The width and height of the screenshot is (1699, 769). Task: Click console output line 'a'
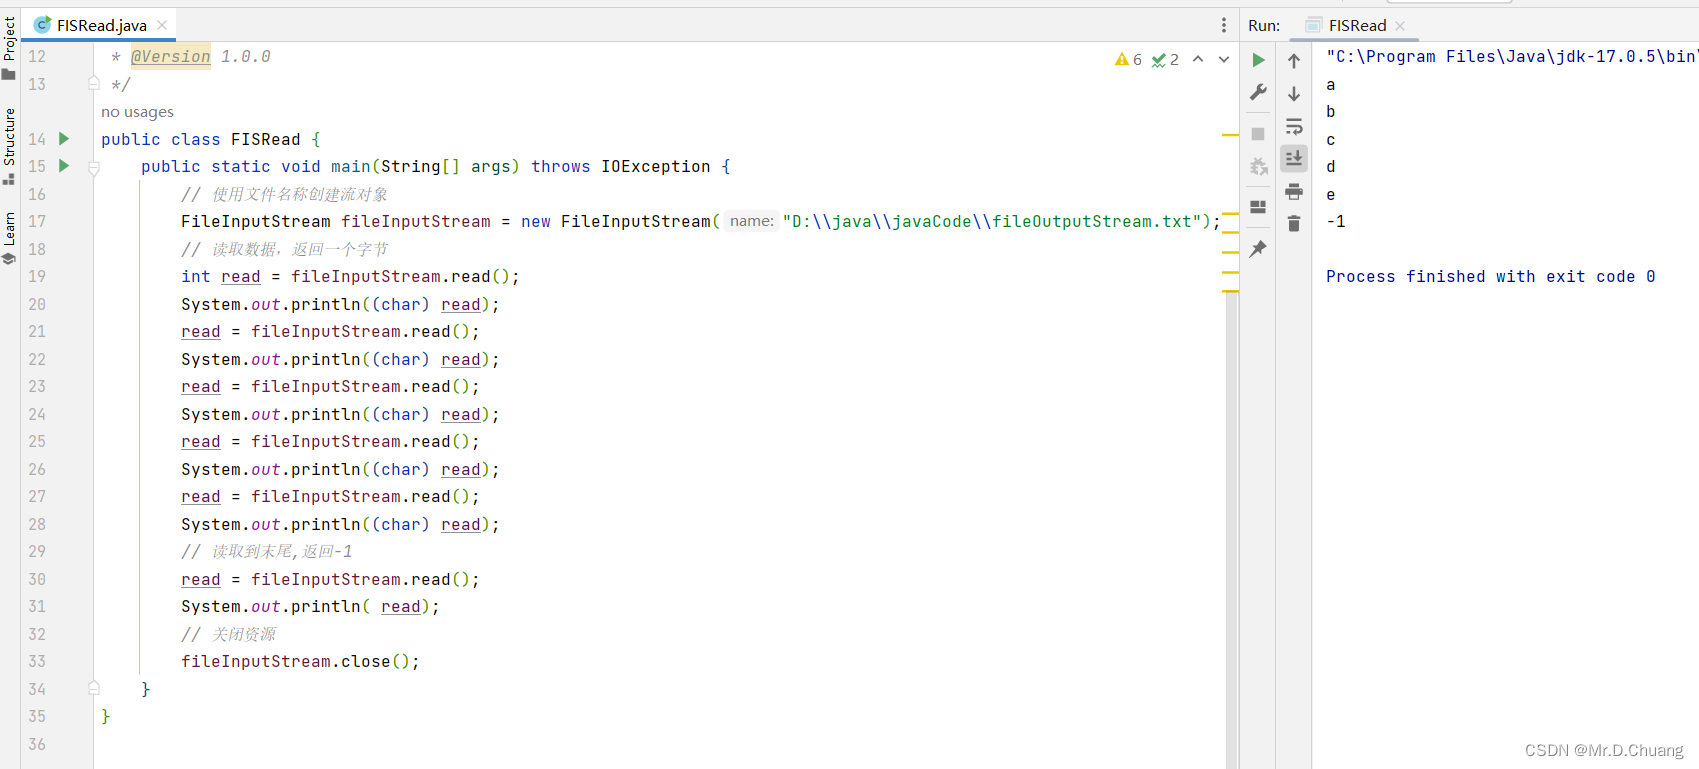pyautogui.click(x=1331, y=85)
